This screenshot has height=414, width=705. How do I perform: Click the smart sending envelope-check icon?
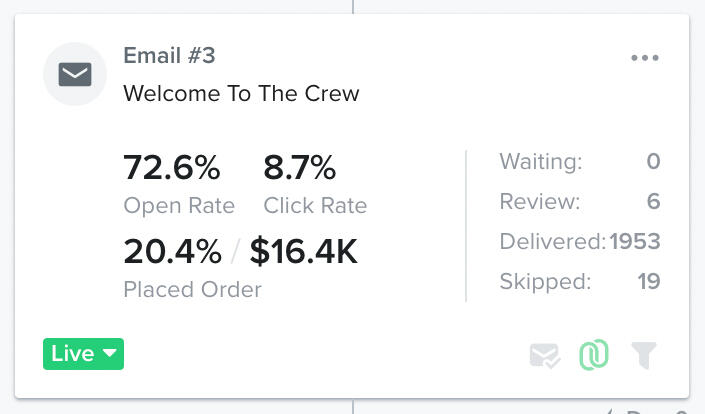[x=545, y=355]
